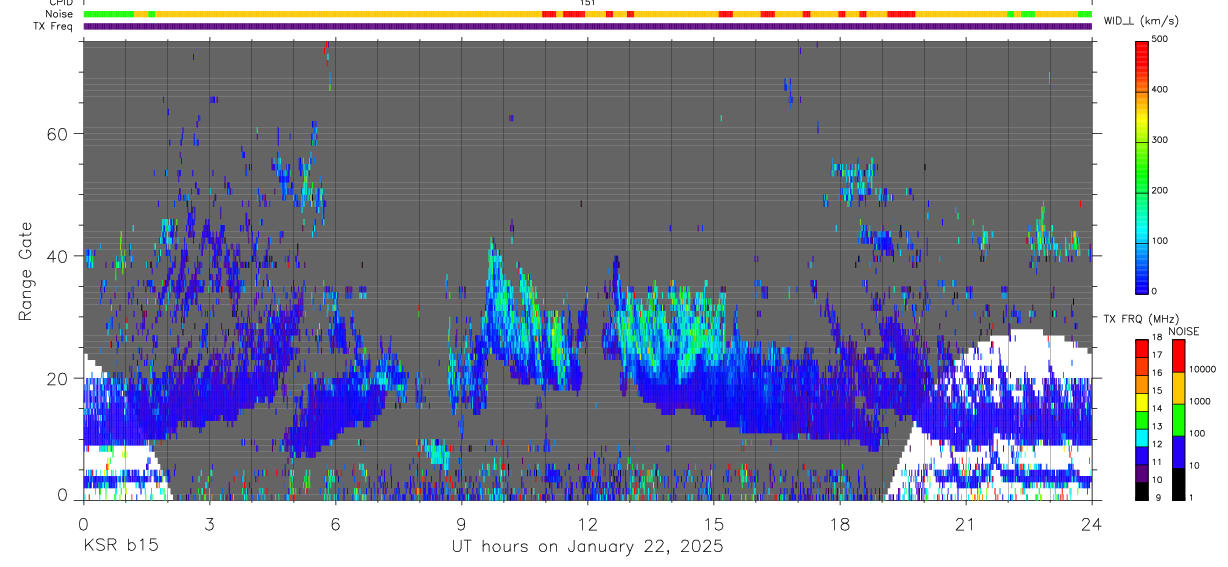Click the 500 tick on width colorbar
The width and height of the screenshot is (1228, 567).
pyautogui.click(x=1160, y=40)
